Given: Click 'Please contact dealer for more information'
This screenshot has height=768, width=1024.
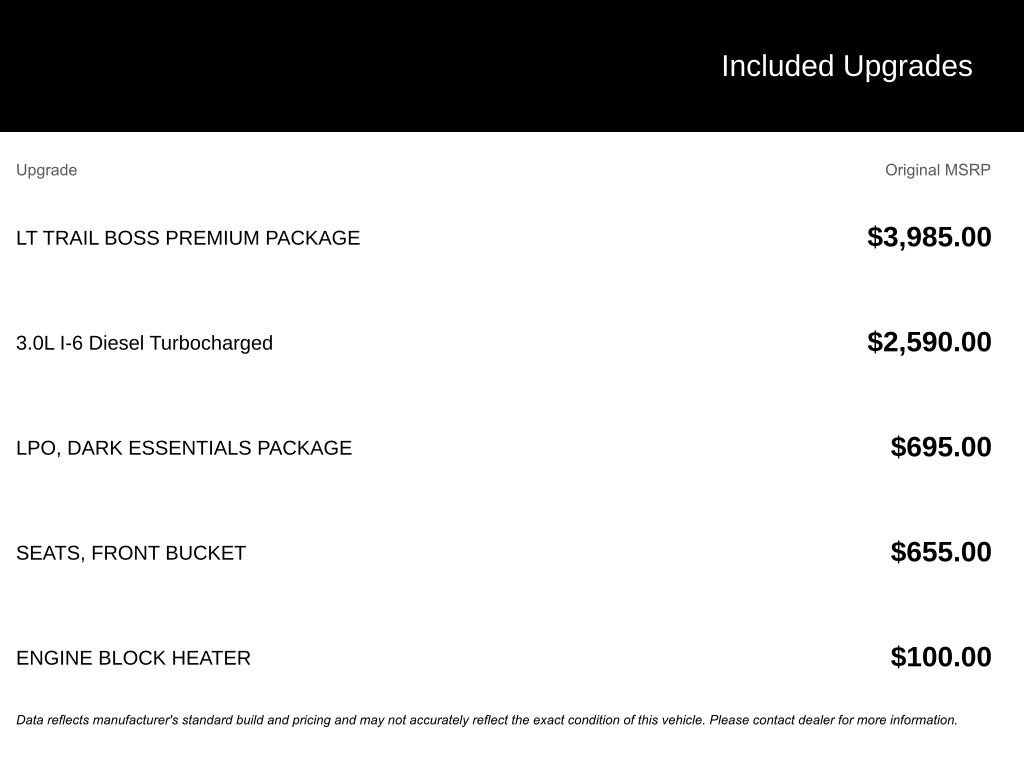Looking at the screenshot, I should (x=833, y=720).
